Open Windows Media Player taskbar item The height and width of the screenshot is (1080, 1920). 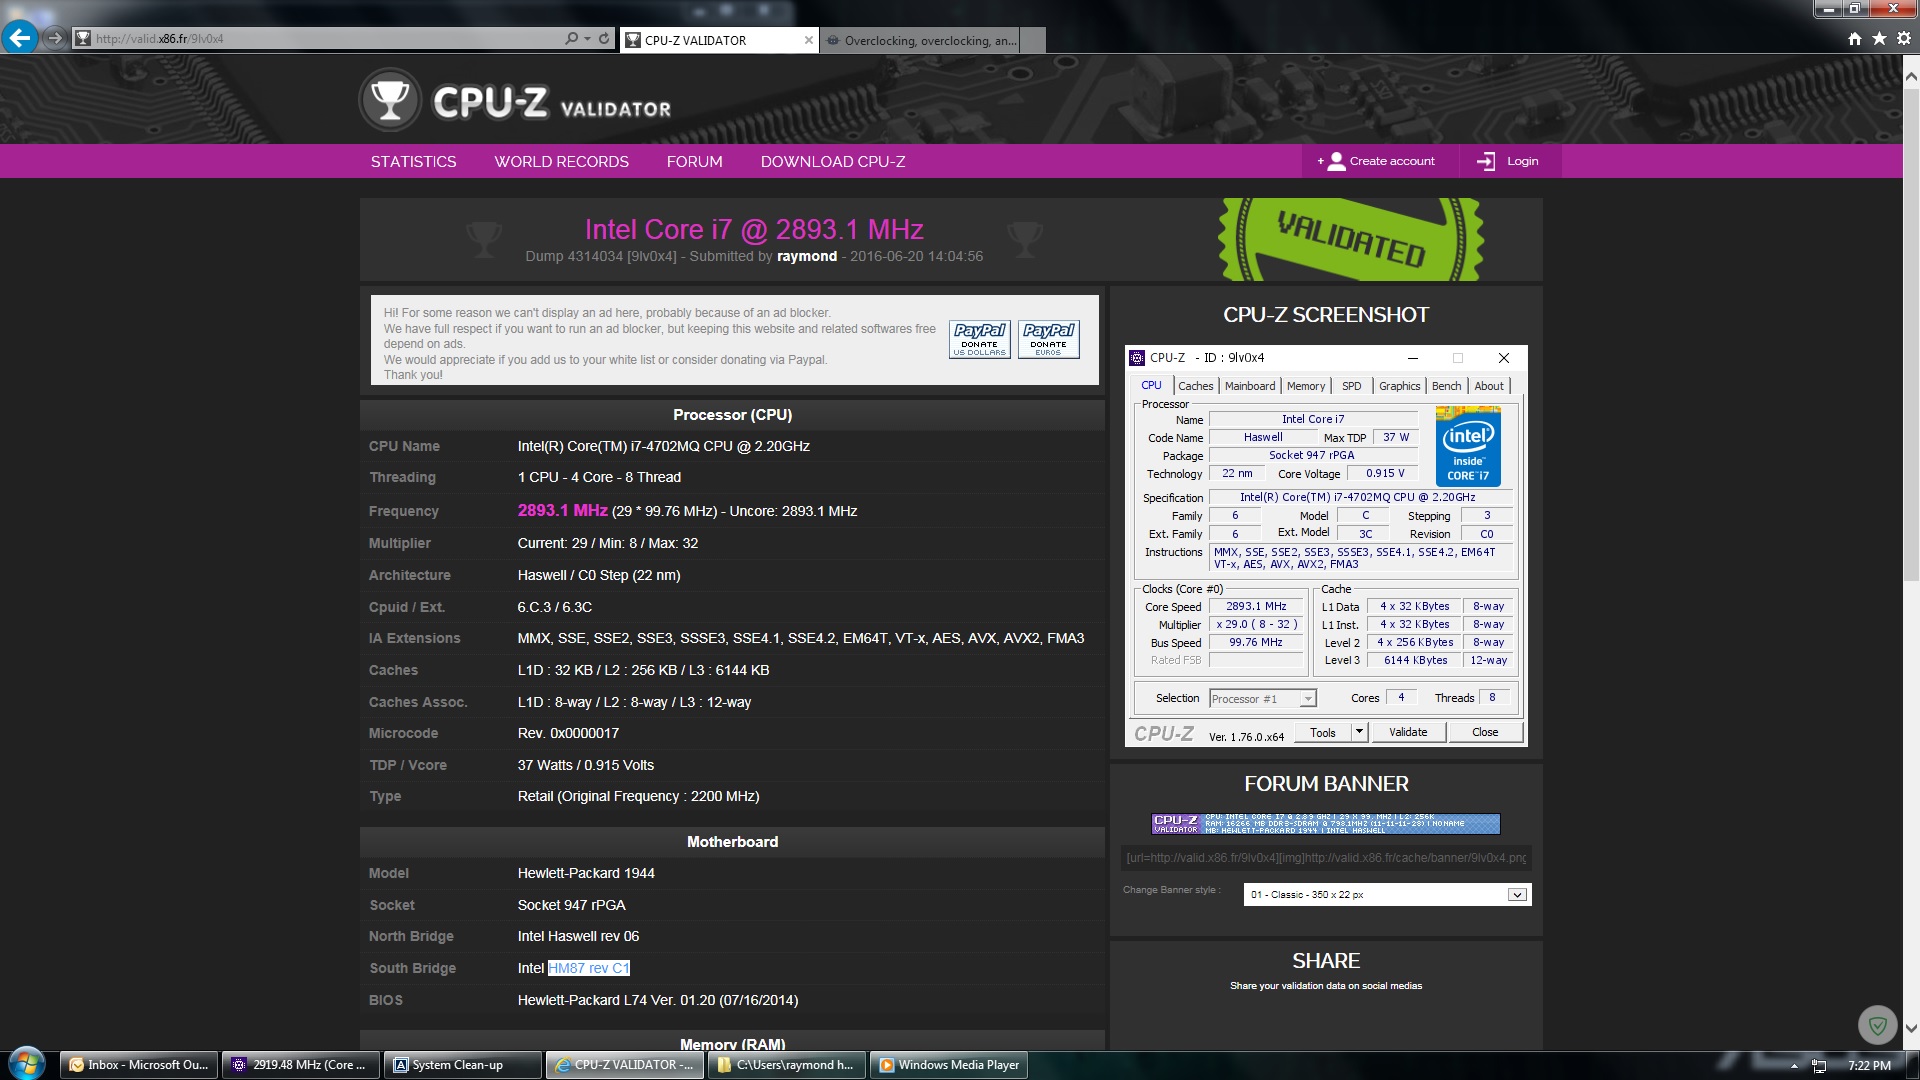(949, 1065)
